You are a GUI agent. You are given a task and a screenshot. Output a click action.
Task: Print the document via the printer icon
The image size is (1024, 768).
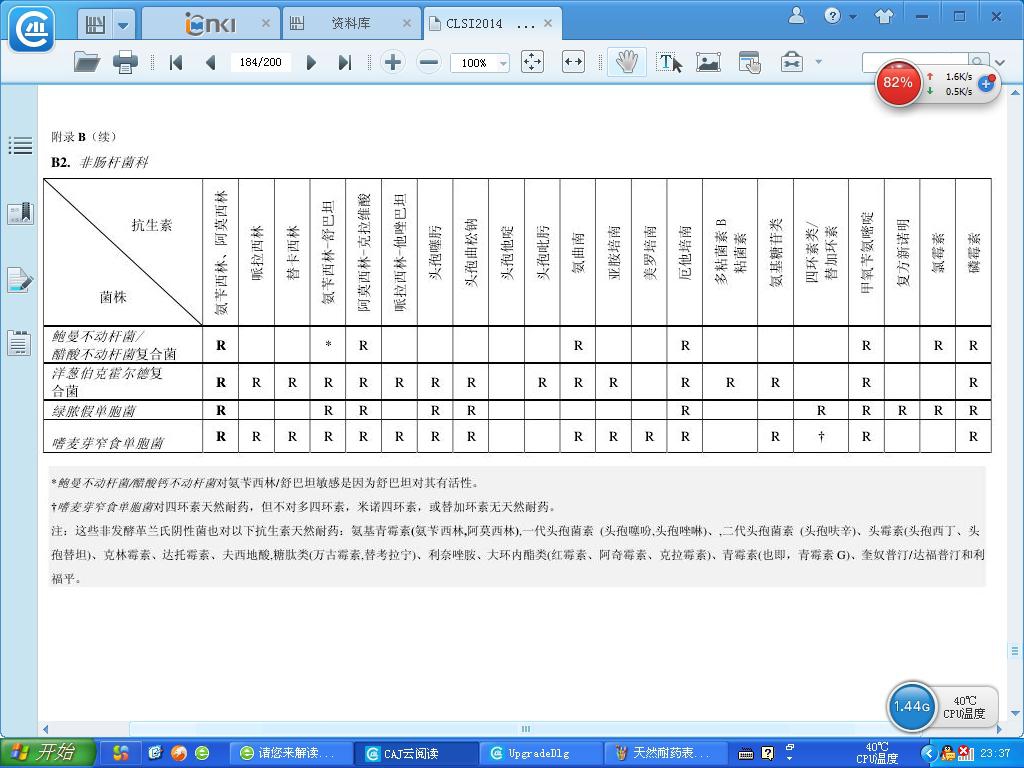tap(125, 62)
